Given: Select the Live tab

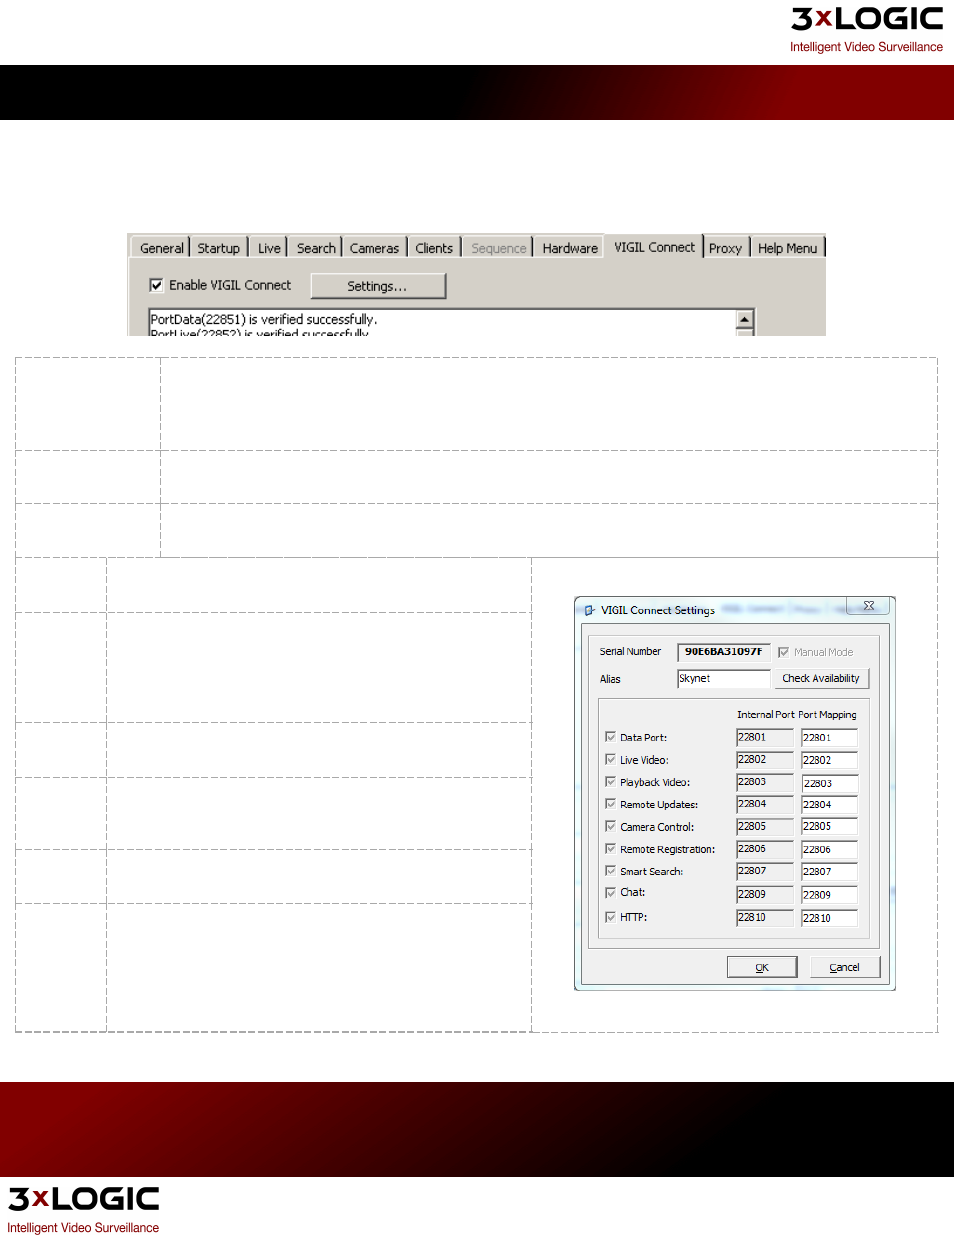Looking at the screenshot, I should pyautogui.click(x=269, y=248).
